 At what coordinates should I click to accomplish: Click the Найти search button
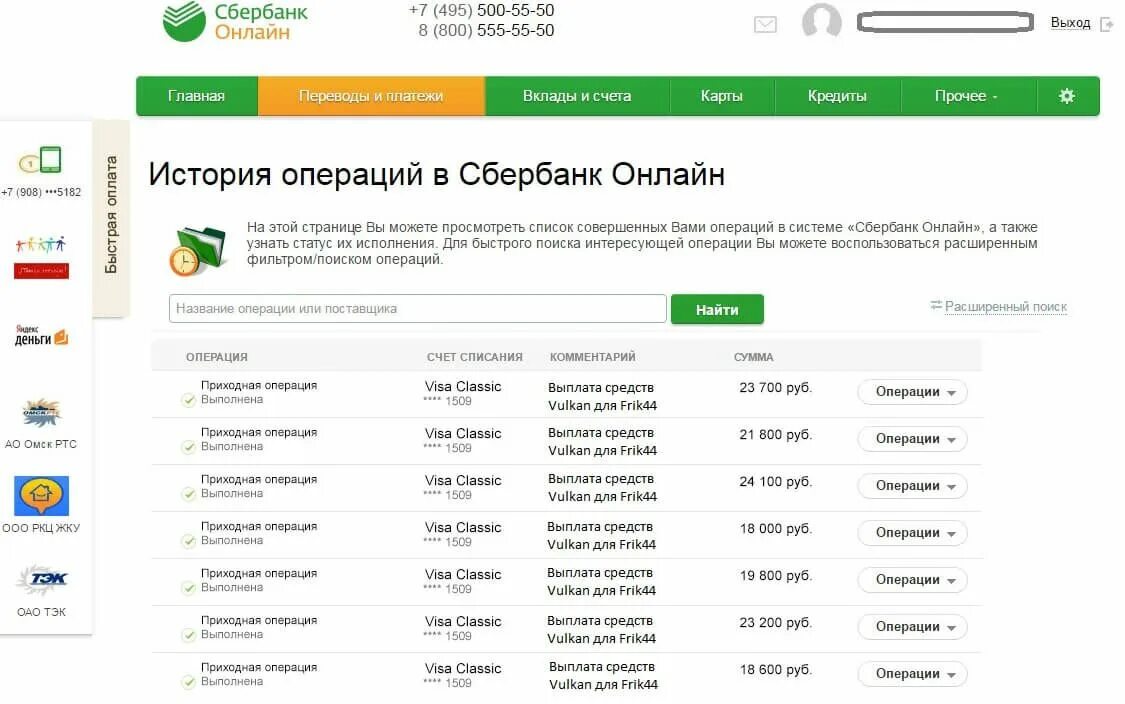717,309
